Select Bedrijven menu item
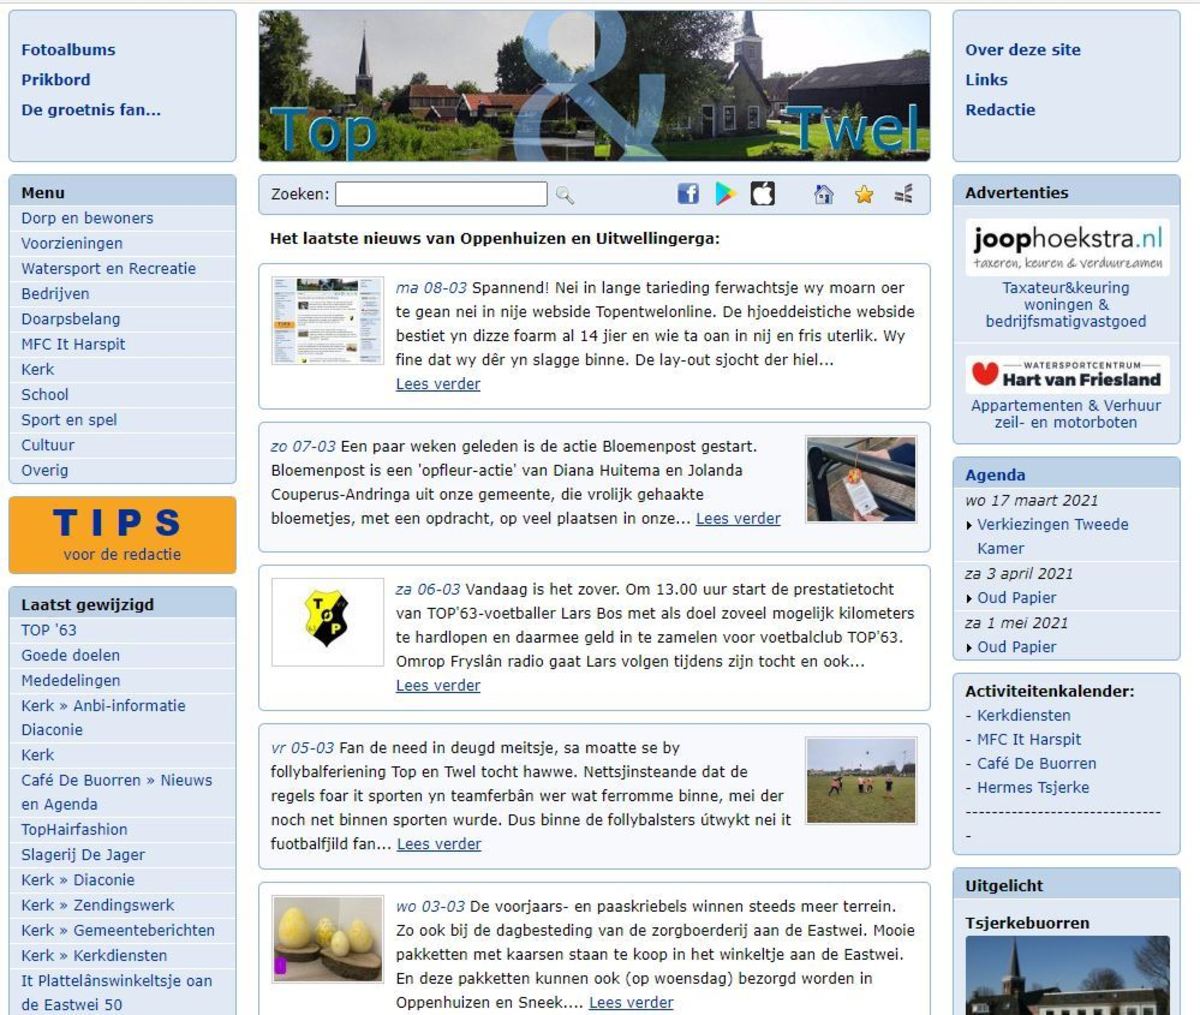 (55, 294)
